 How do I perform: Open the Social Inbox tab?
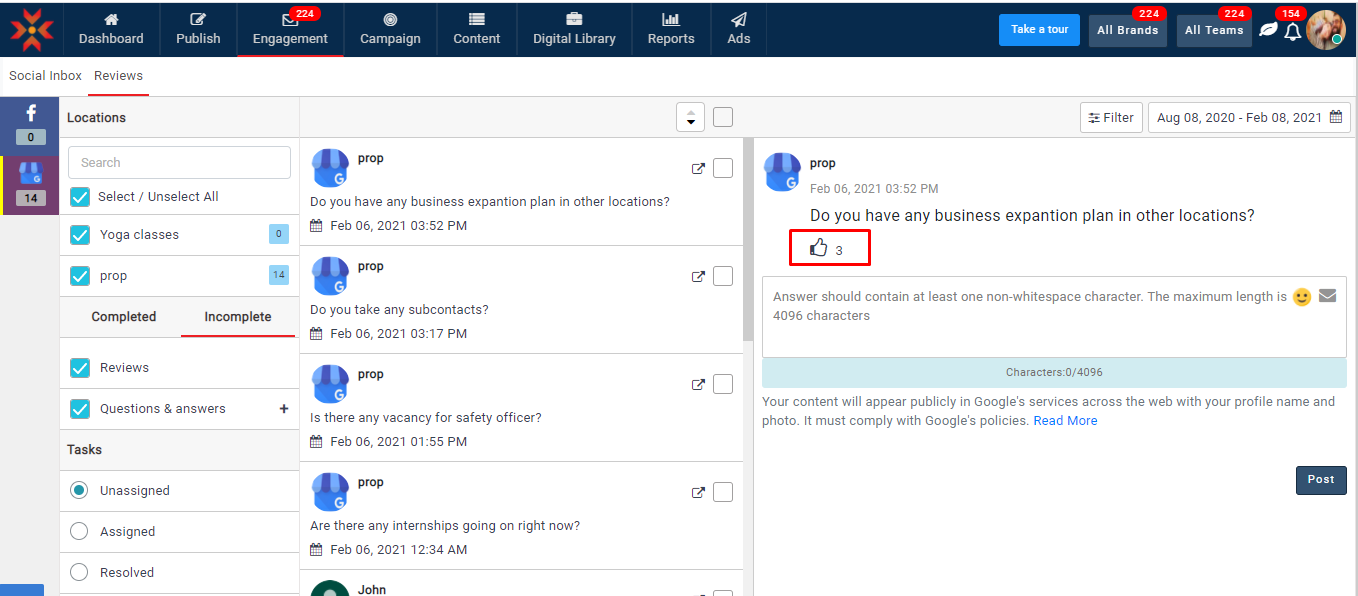point(45,76)
